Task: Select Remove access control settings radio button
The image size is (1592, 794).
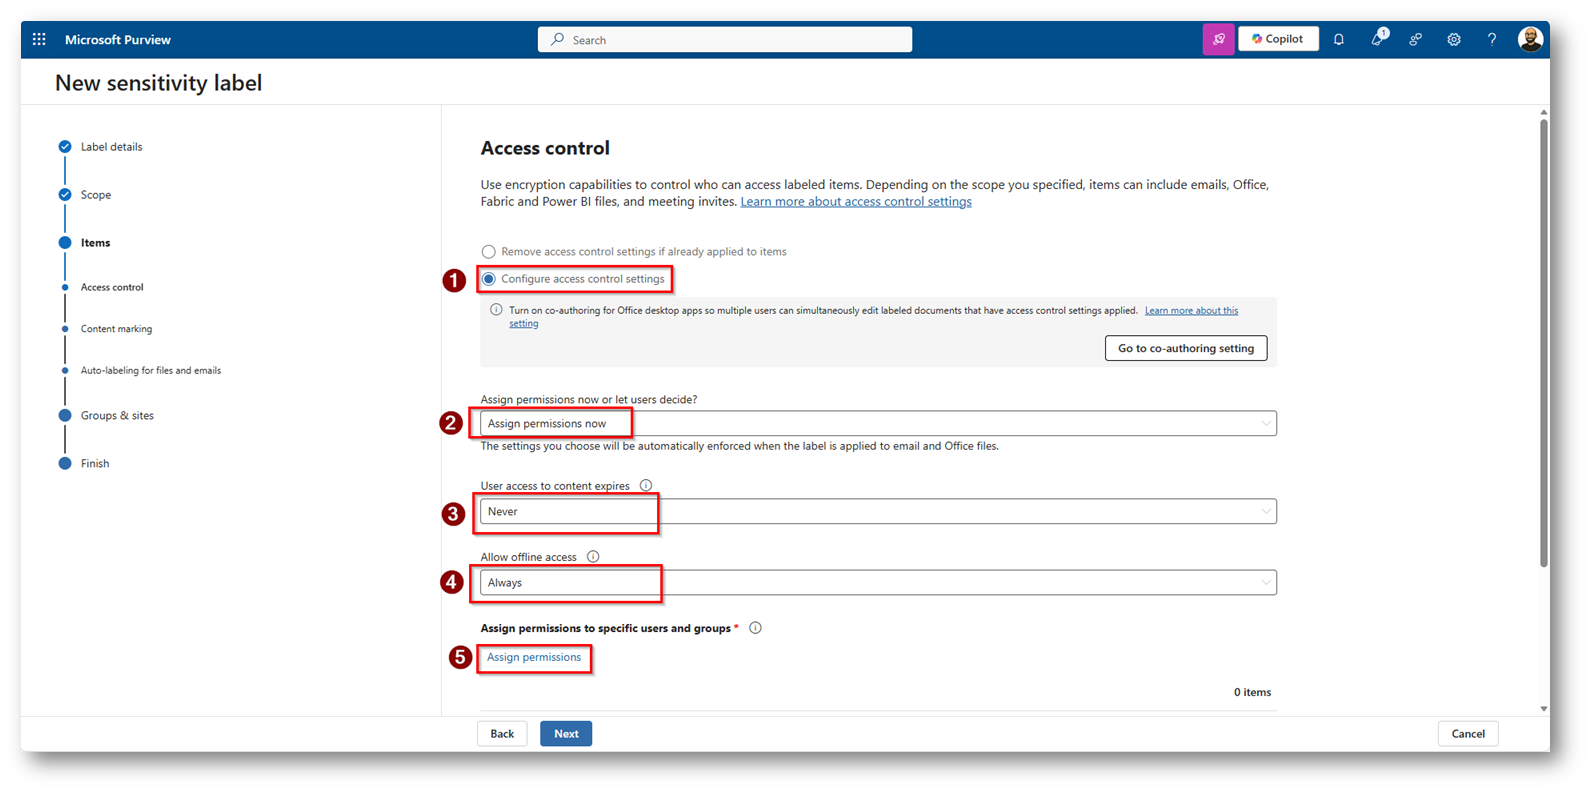Action: (489, 252)
